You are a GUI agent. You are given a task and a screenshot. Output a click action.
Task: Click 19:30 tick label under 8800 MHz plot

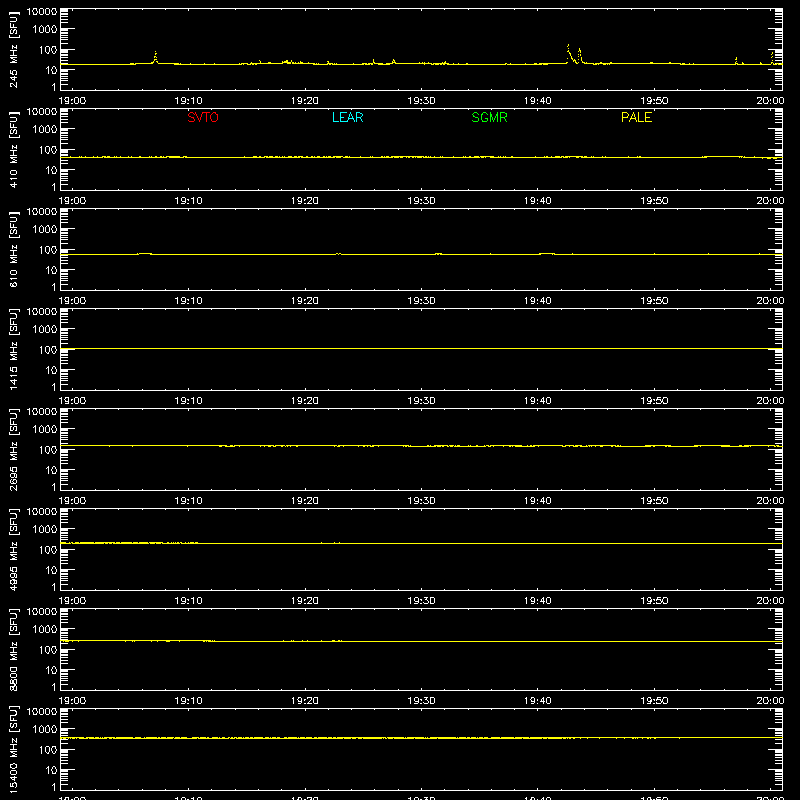pos(421,701)
